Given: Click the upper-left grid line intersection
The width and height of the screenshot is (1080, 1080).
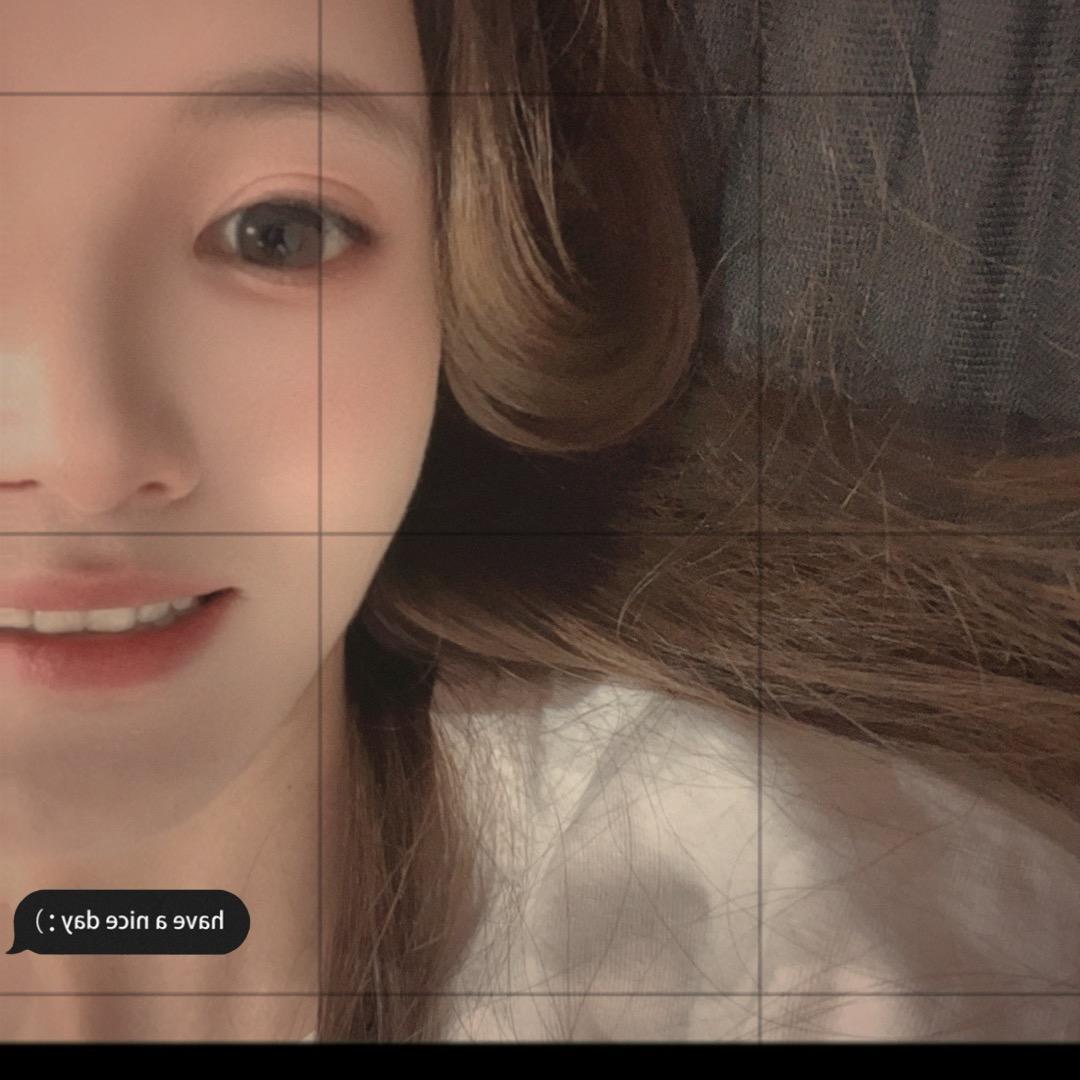Looking at the screenshot, I should point(320,95).
